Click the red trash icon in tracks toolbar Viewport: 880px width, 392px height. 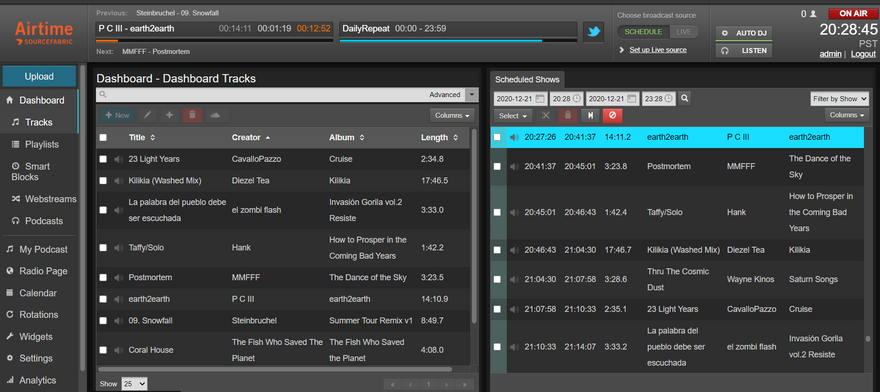pyautogui.click(x=192, y=115)
